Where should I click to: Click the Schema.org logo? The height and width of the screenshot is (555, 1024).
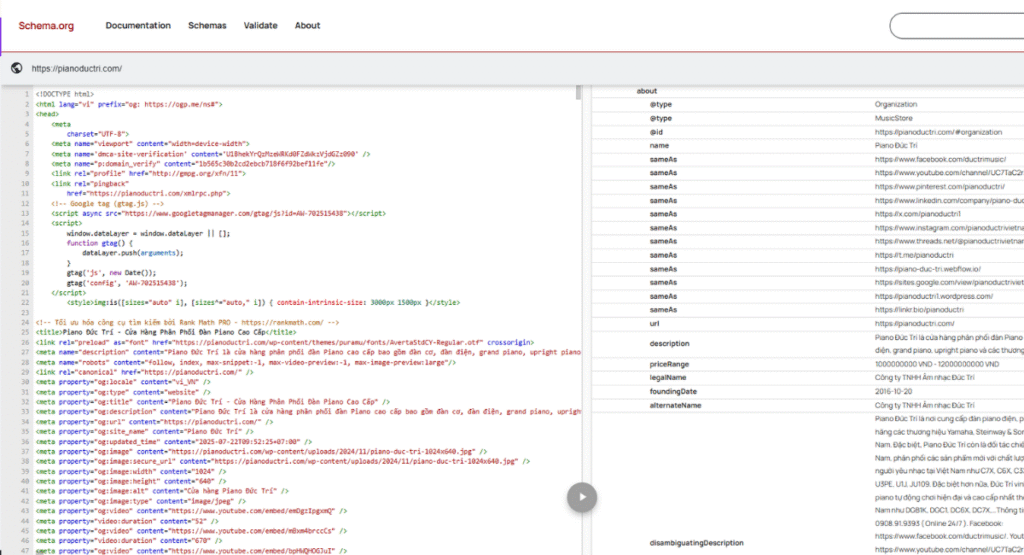click(46, 25)
